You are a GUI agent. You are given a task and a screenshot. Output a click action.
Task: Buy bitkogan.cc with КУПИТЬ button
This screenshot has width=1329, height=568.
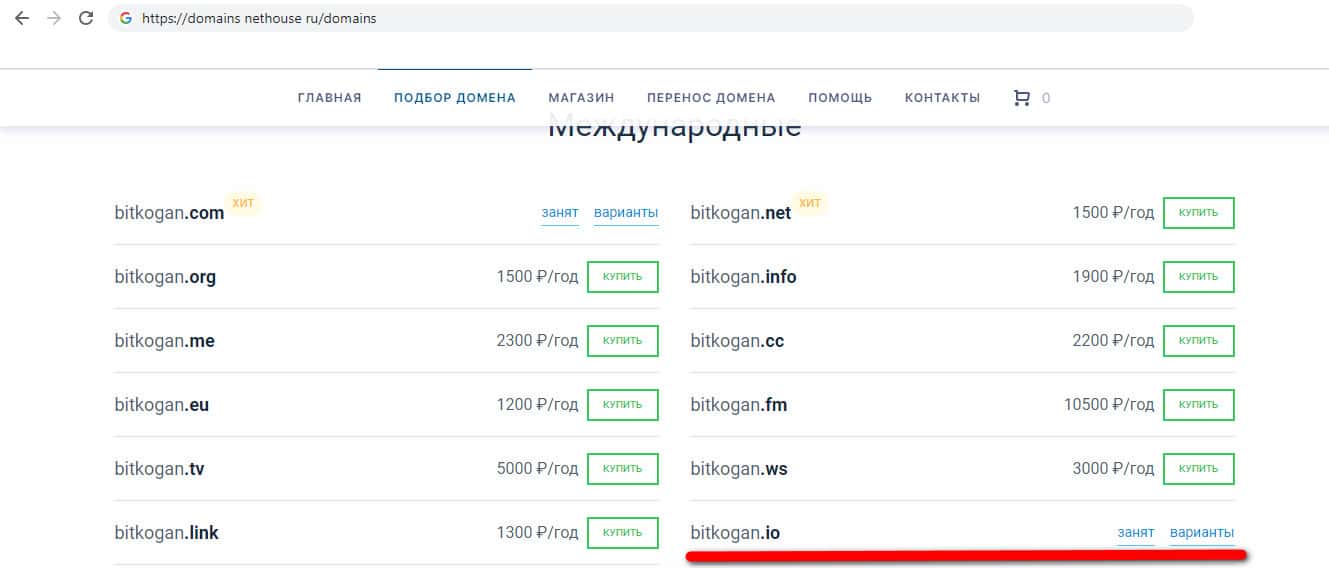(x=1199, y=341)
